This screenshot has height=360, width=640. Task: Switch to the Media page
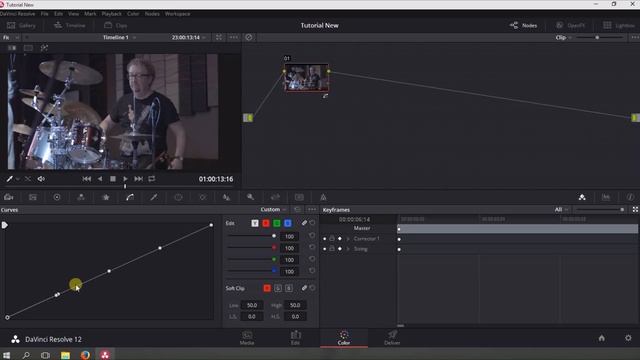(247, 338)
